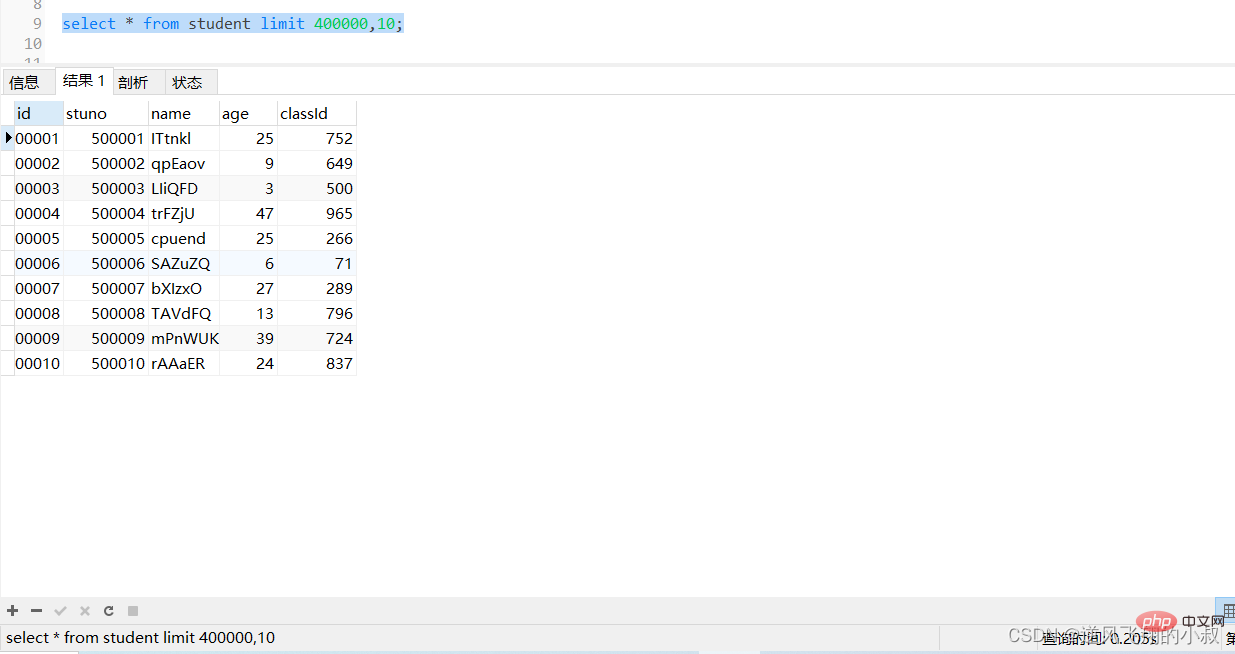Select cell with name LIiQFD
Screen dimensions: 1235x654
184,188
